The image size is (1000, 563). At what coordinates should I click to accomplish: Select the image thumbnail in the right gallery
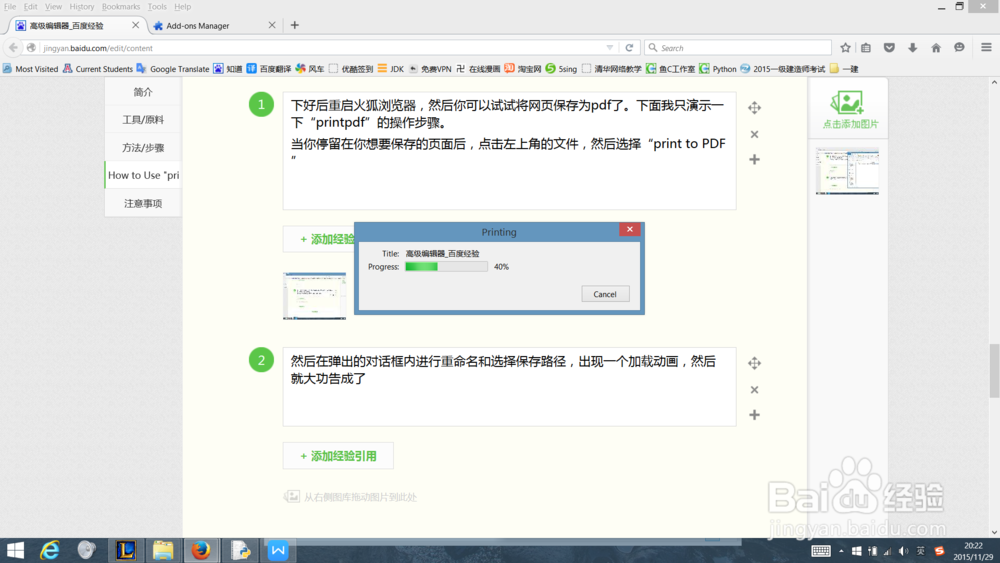coord(848,171)
